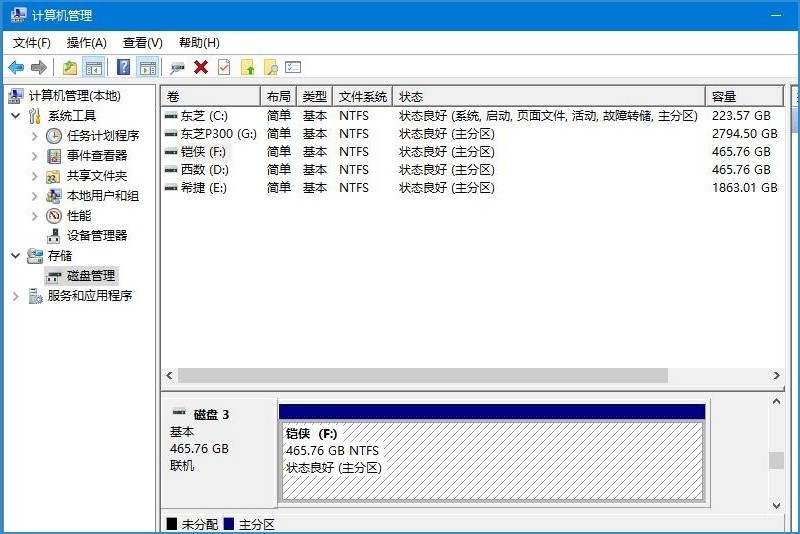
Task: Sort by the 类型 column header
Action: (315, 96)
